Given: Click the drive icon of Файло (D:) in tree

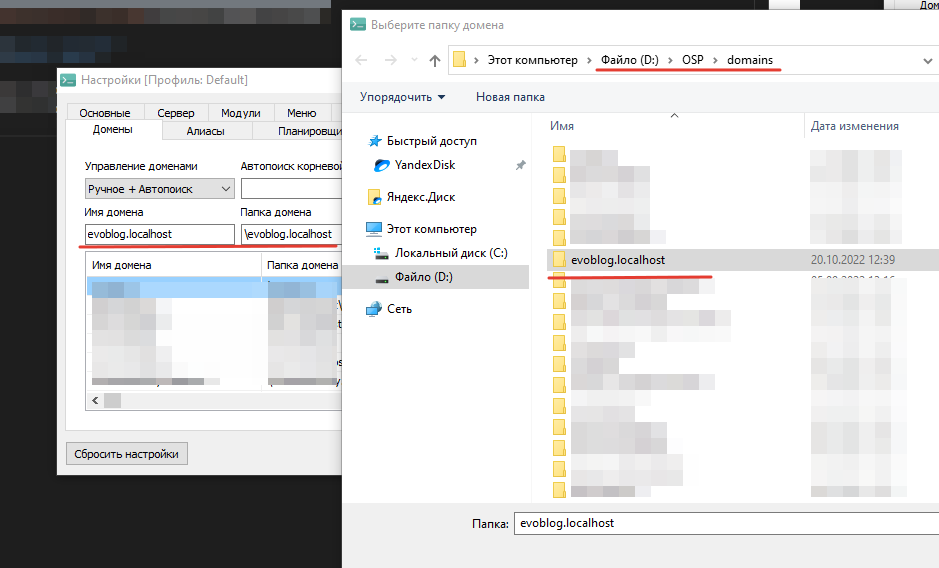Looking at the screenshot, I should tap(381, 279).
